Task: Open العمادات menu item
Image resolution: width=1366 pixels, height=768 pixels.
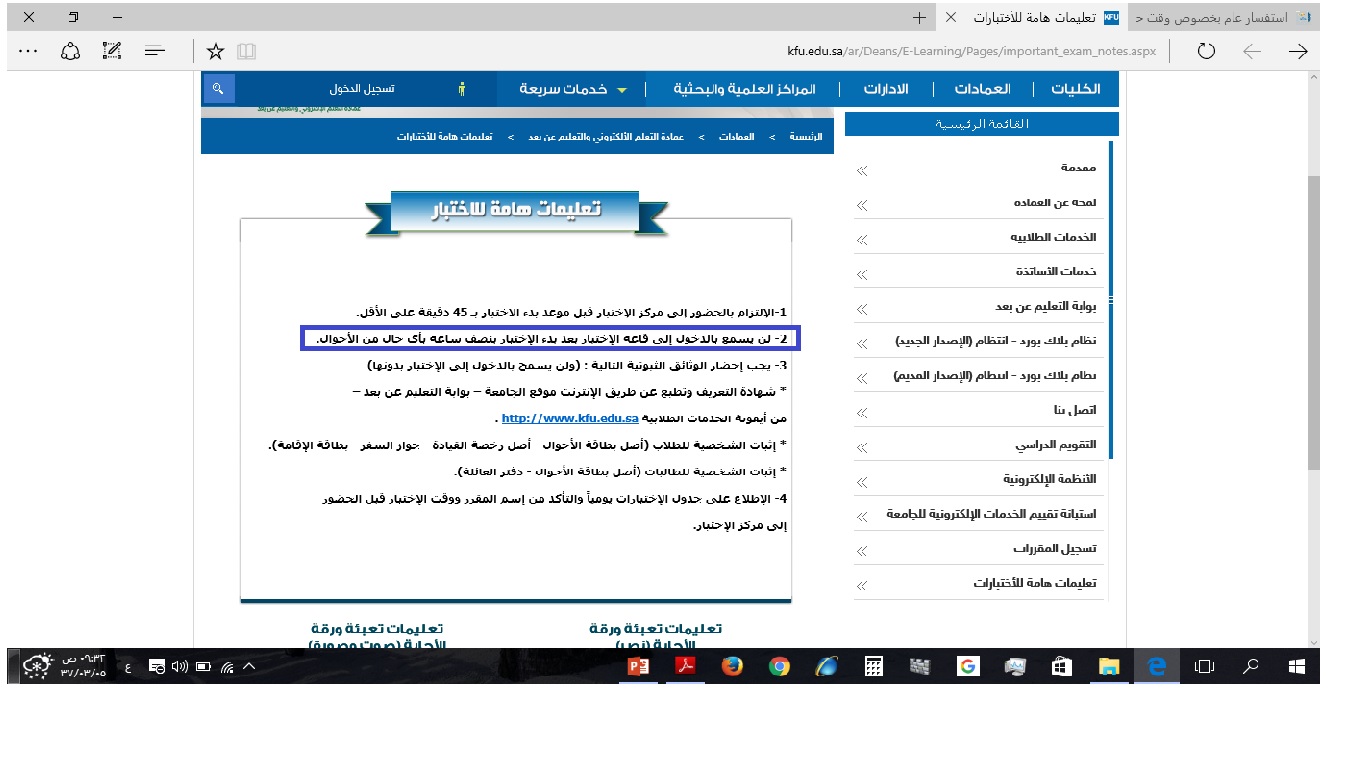Action: point(982,89)
